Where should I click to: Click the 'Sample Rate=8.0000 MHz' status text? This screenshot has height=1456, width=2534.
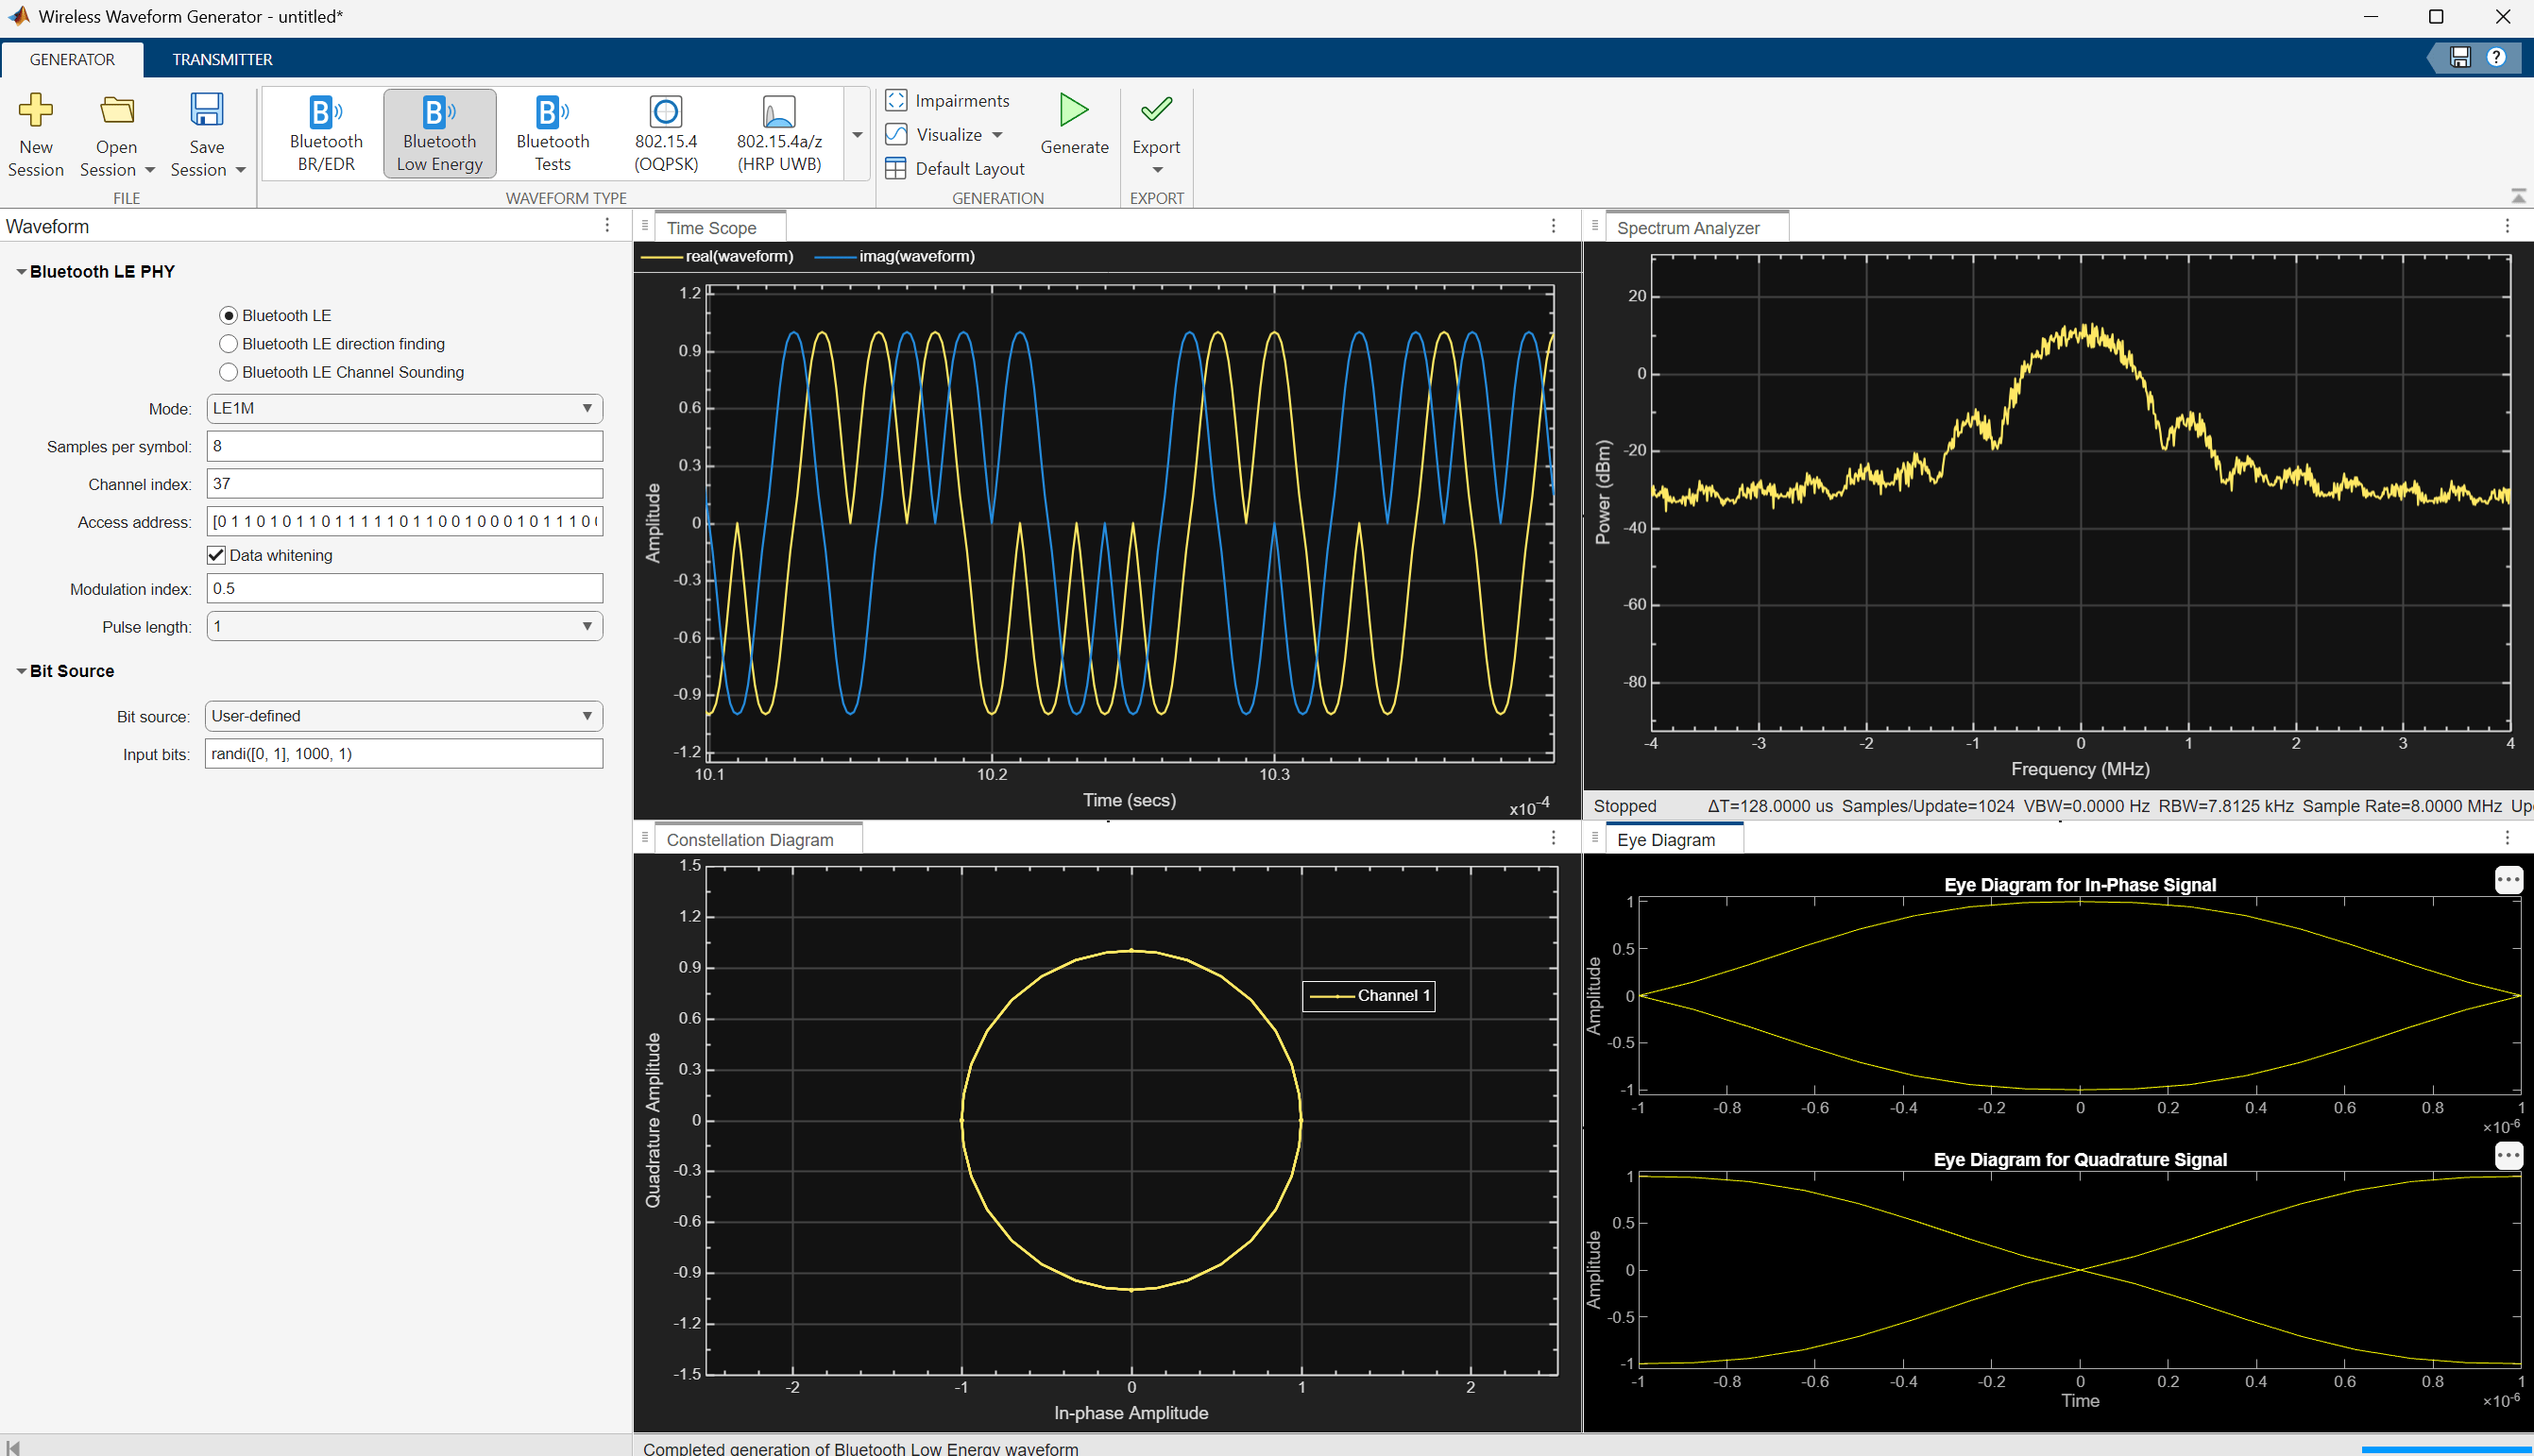pyautogui.click(x=2402, y=806)
